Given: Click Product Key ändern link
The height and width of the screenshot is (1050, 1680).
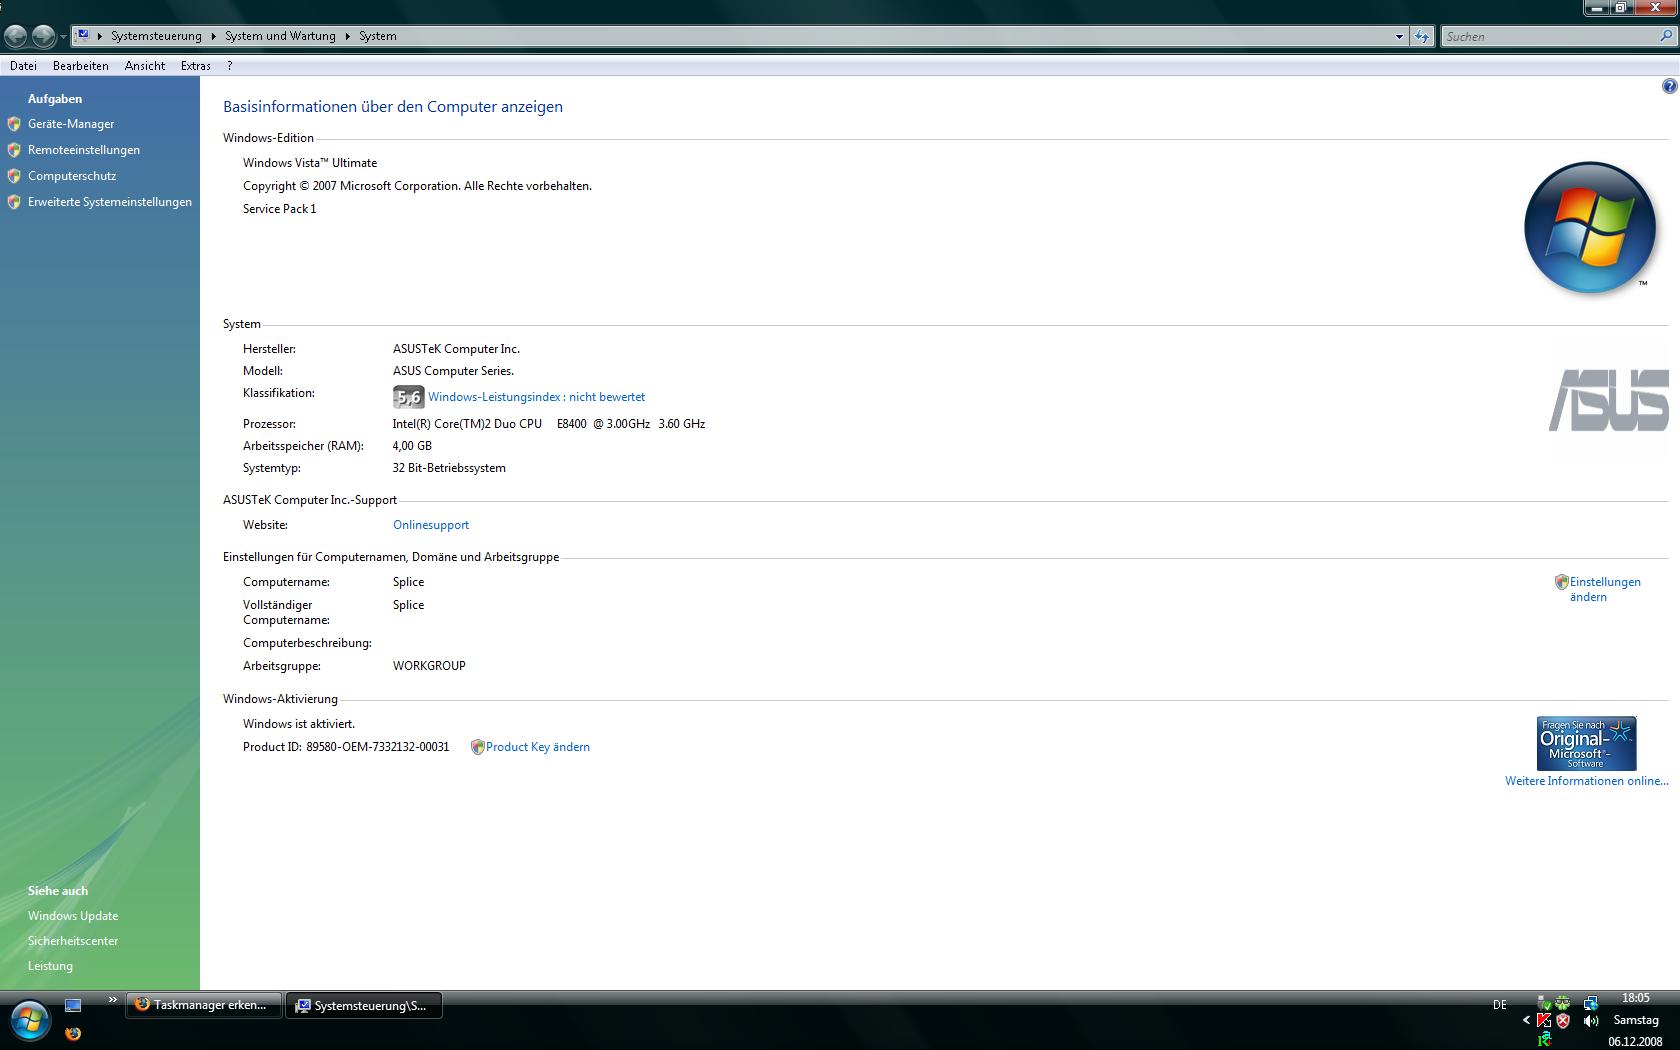Looking at the screenshot, I should tap(538, 747).
